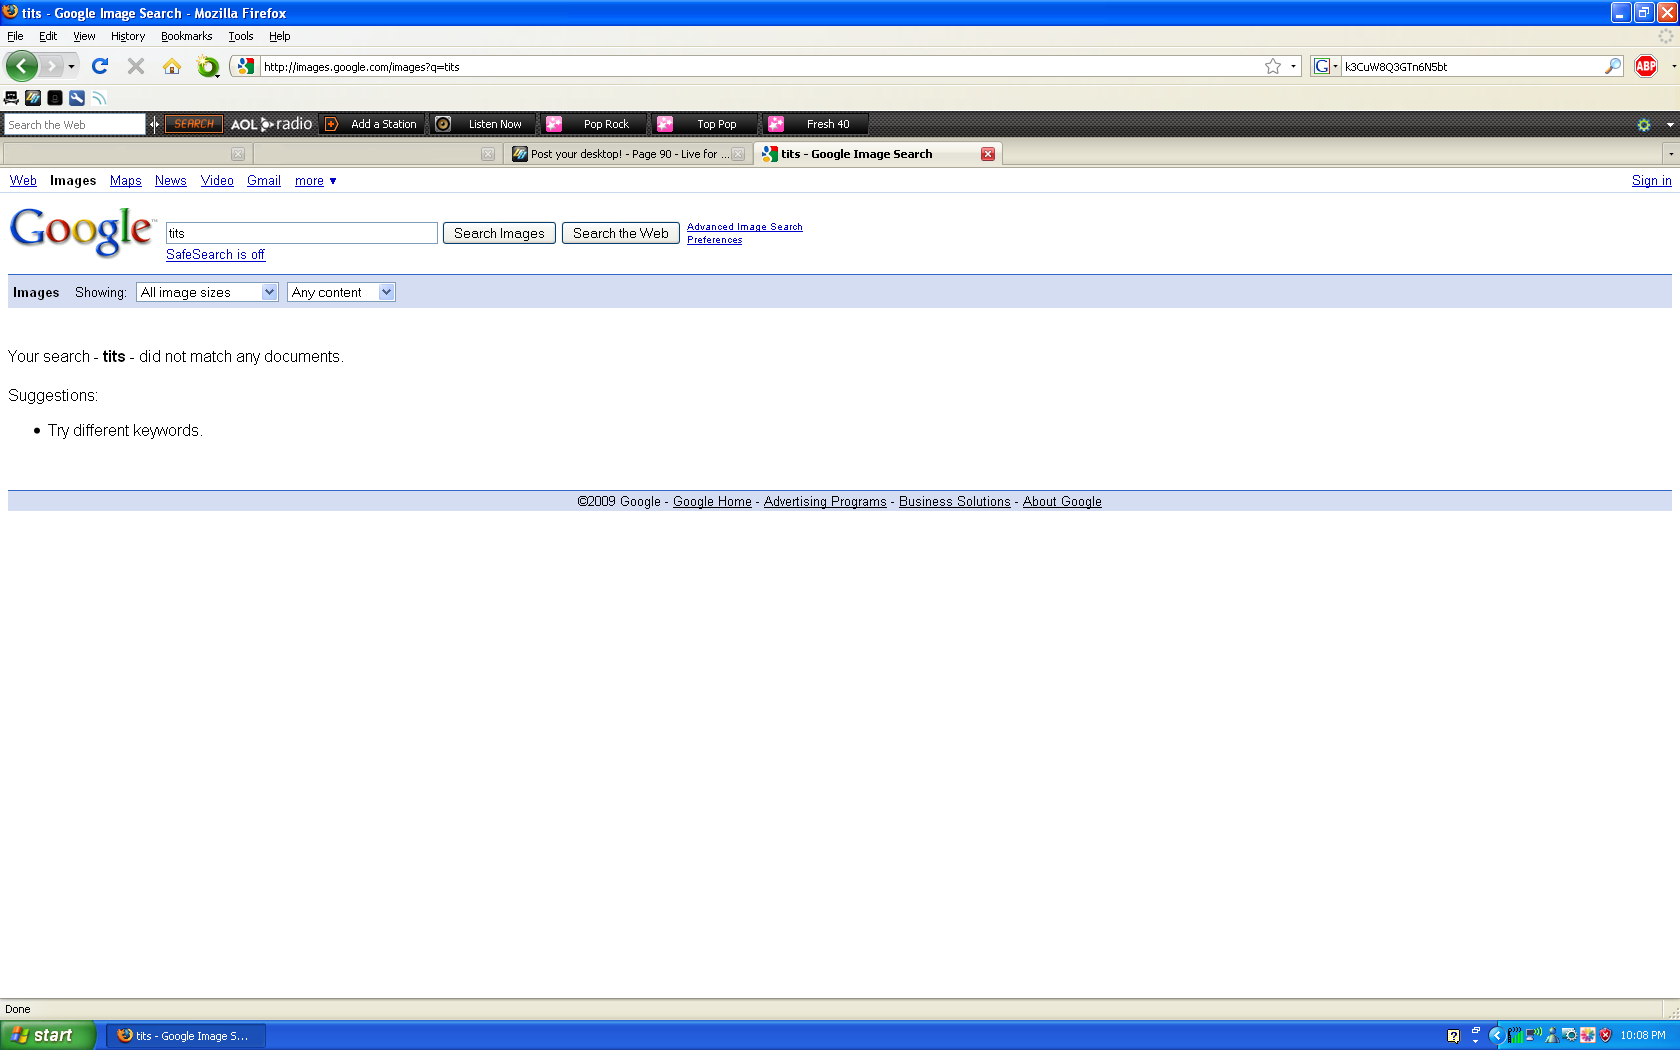
Task: Play the Fresh 40 station
Action: point(816,124)
